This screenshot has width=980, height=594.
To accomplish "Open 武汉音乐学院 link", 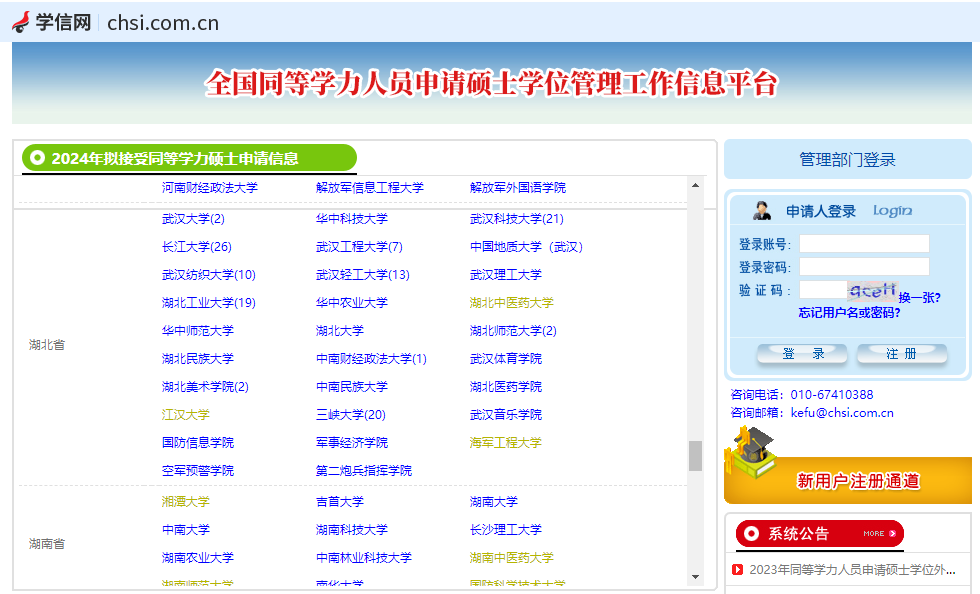I will (x=506, y=415).
